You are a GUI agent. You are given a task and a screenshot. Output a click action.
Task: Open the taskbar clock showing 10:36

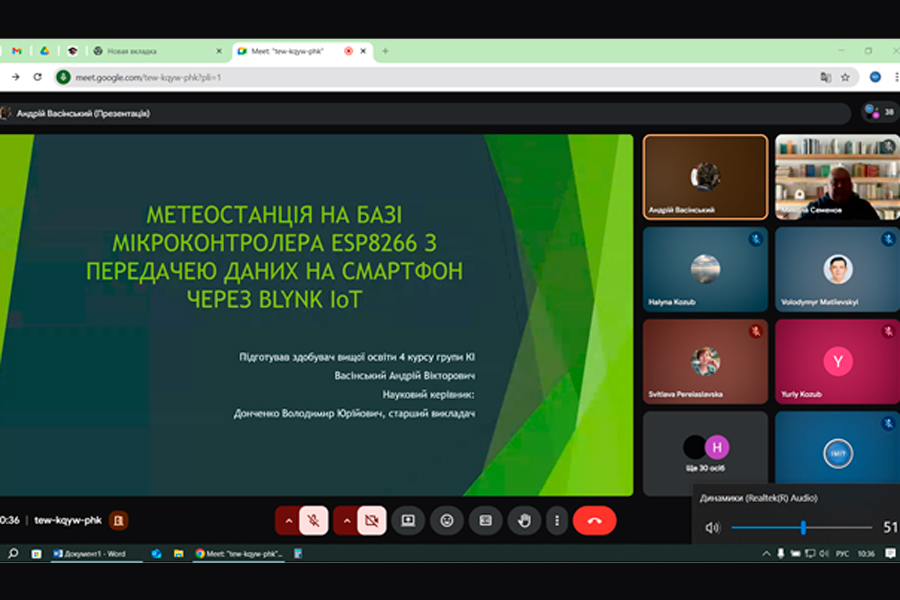coord(866,553)
